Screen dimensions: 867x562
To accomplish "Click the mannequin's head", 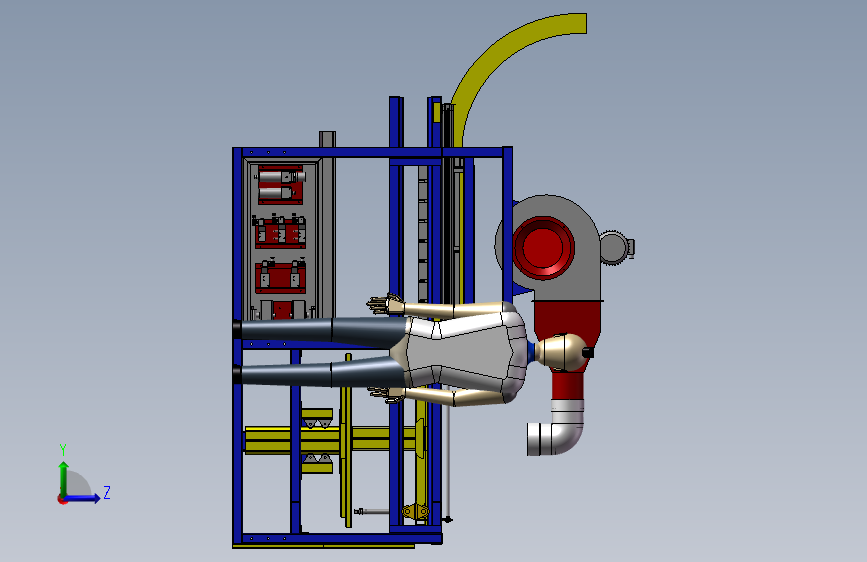I will (565, 352).
